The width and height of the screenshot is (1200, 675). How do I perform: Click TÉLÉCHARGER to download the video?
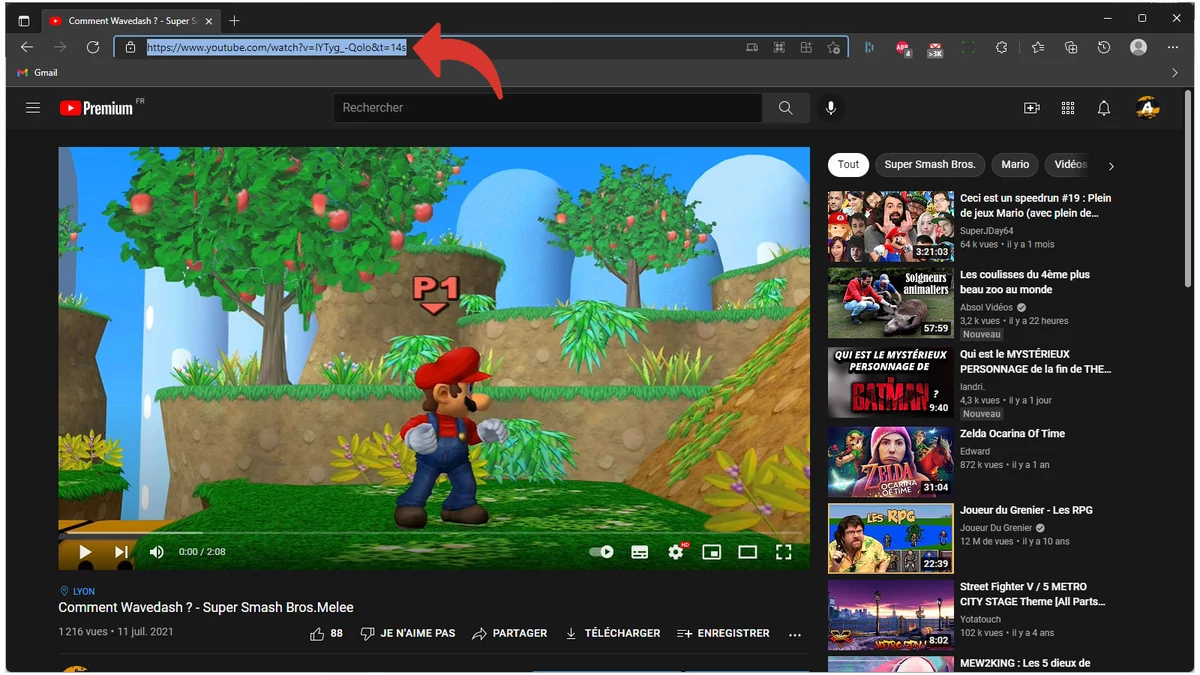pos(612,634)
